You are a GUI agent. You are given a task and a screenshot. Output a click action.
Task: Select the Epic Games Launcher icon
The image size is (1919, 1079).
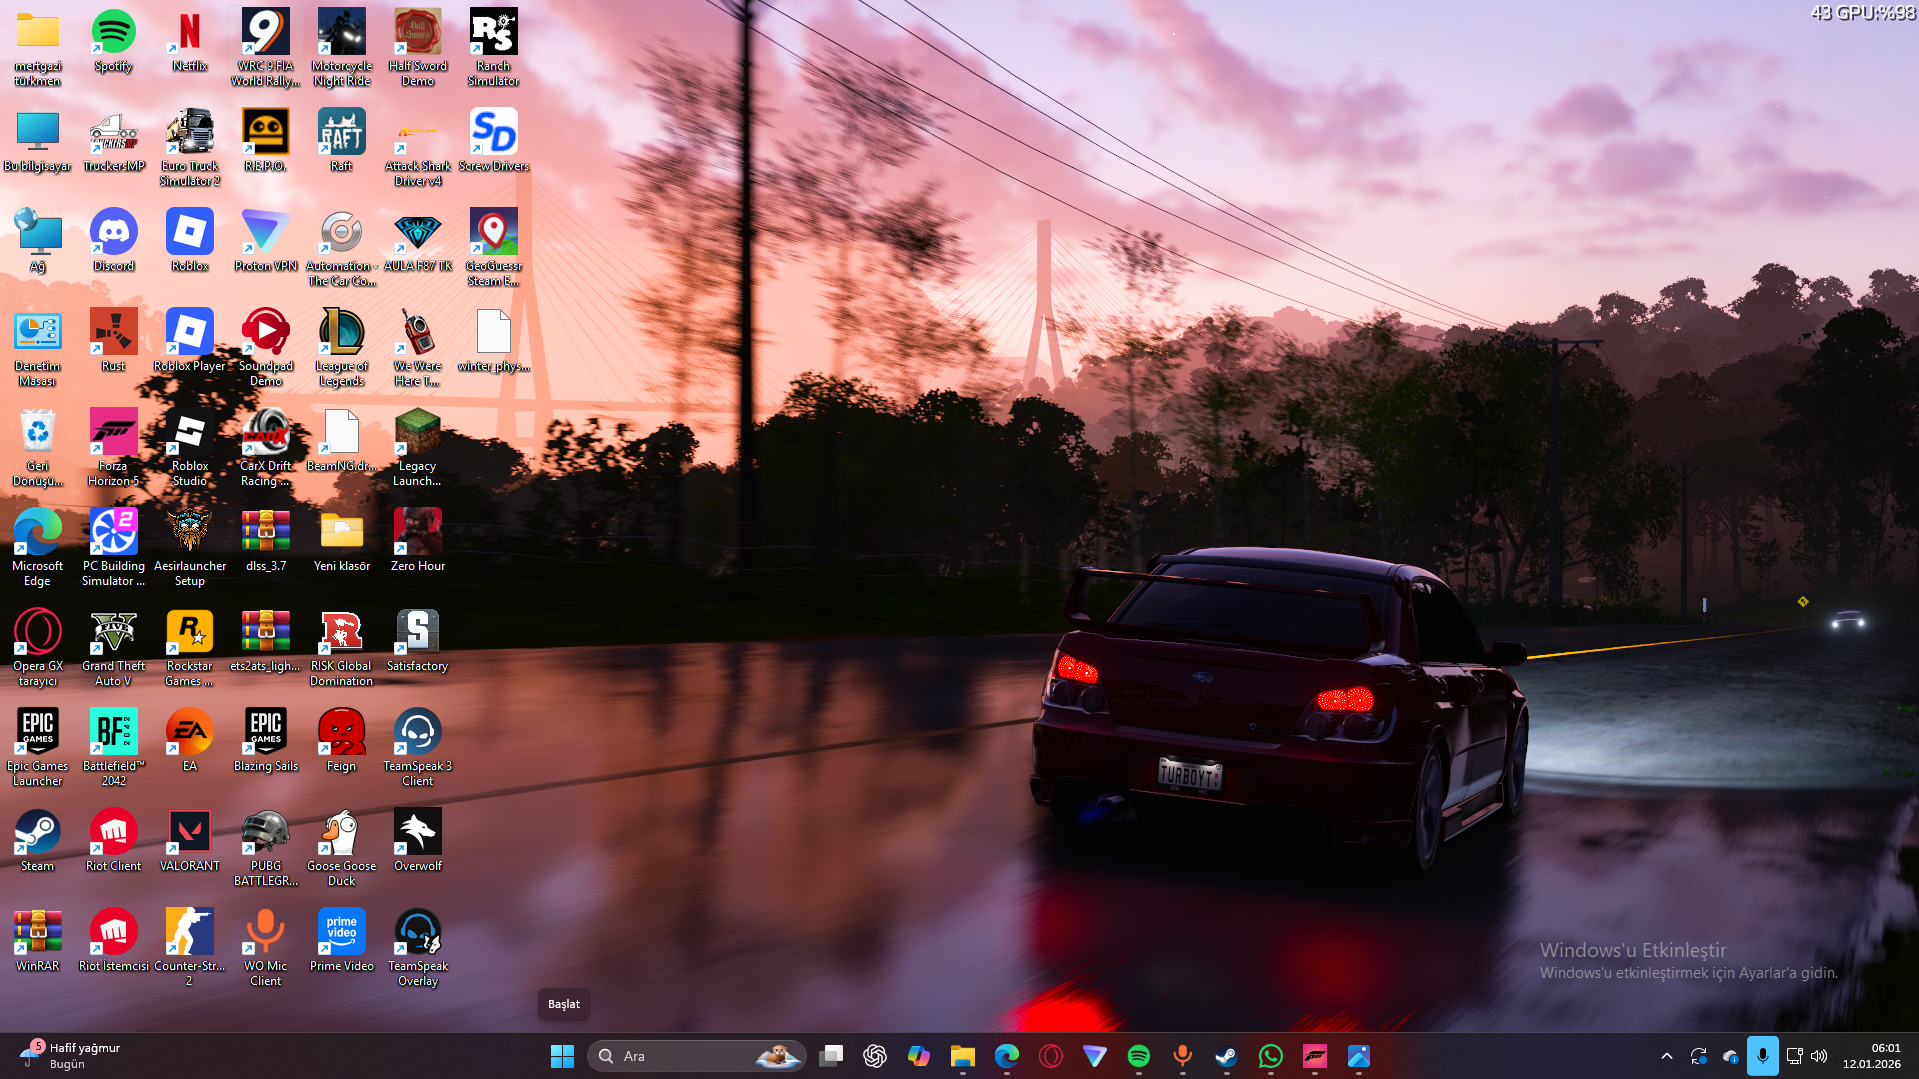[x=38, y=748]
